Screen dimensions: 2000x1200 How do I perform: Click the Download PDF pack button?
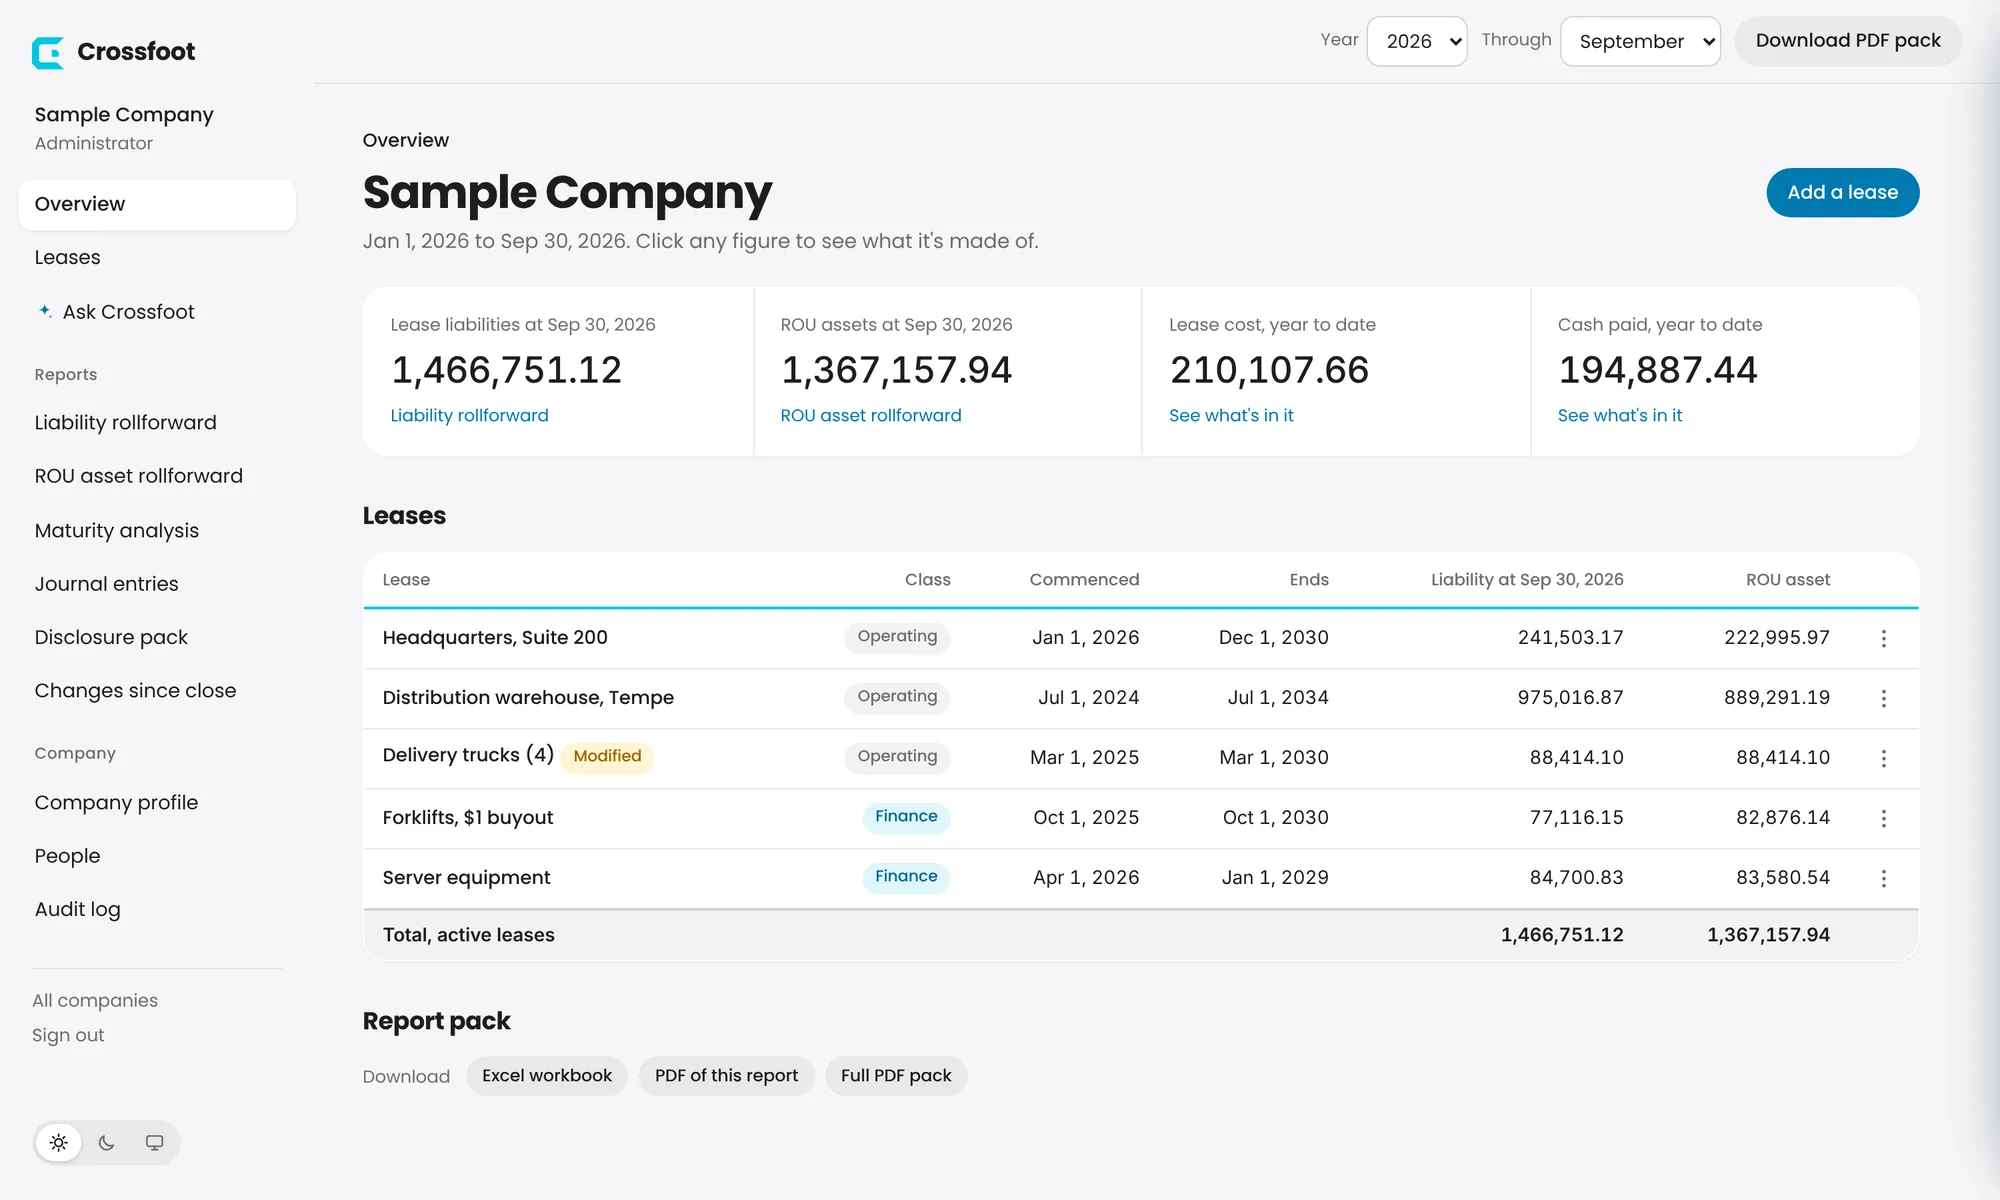click(x=1847, y=41)
